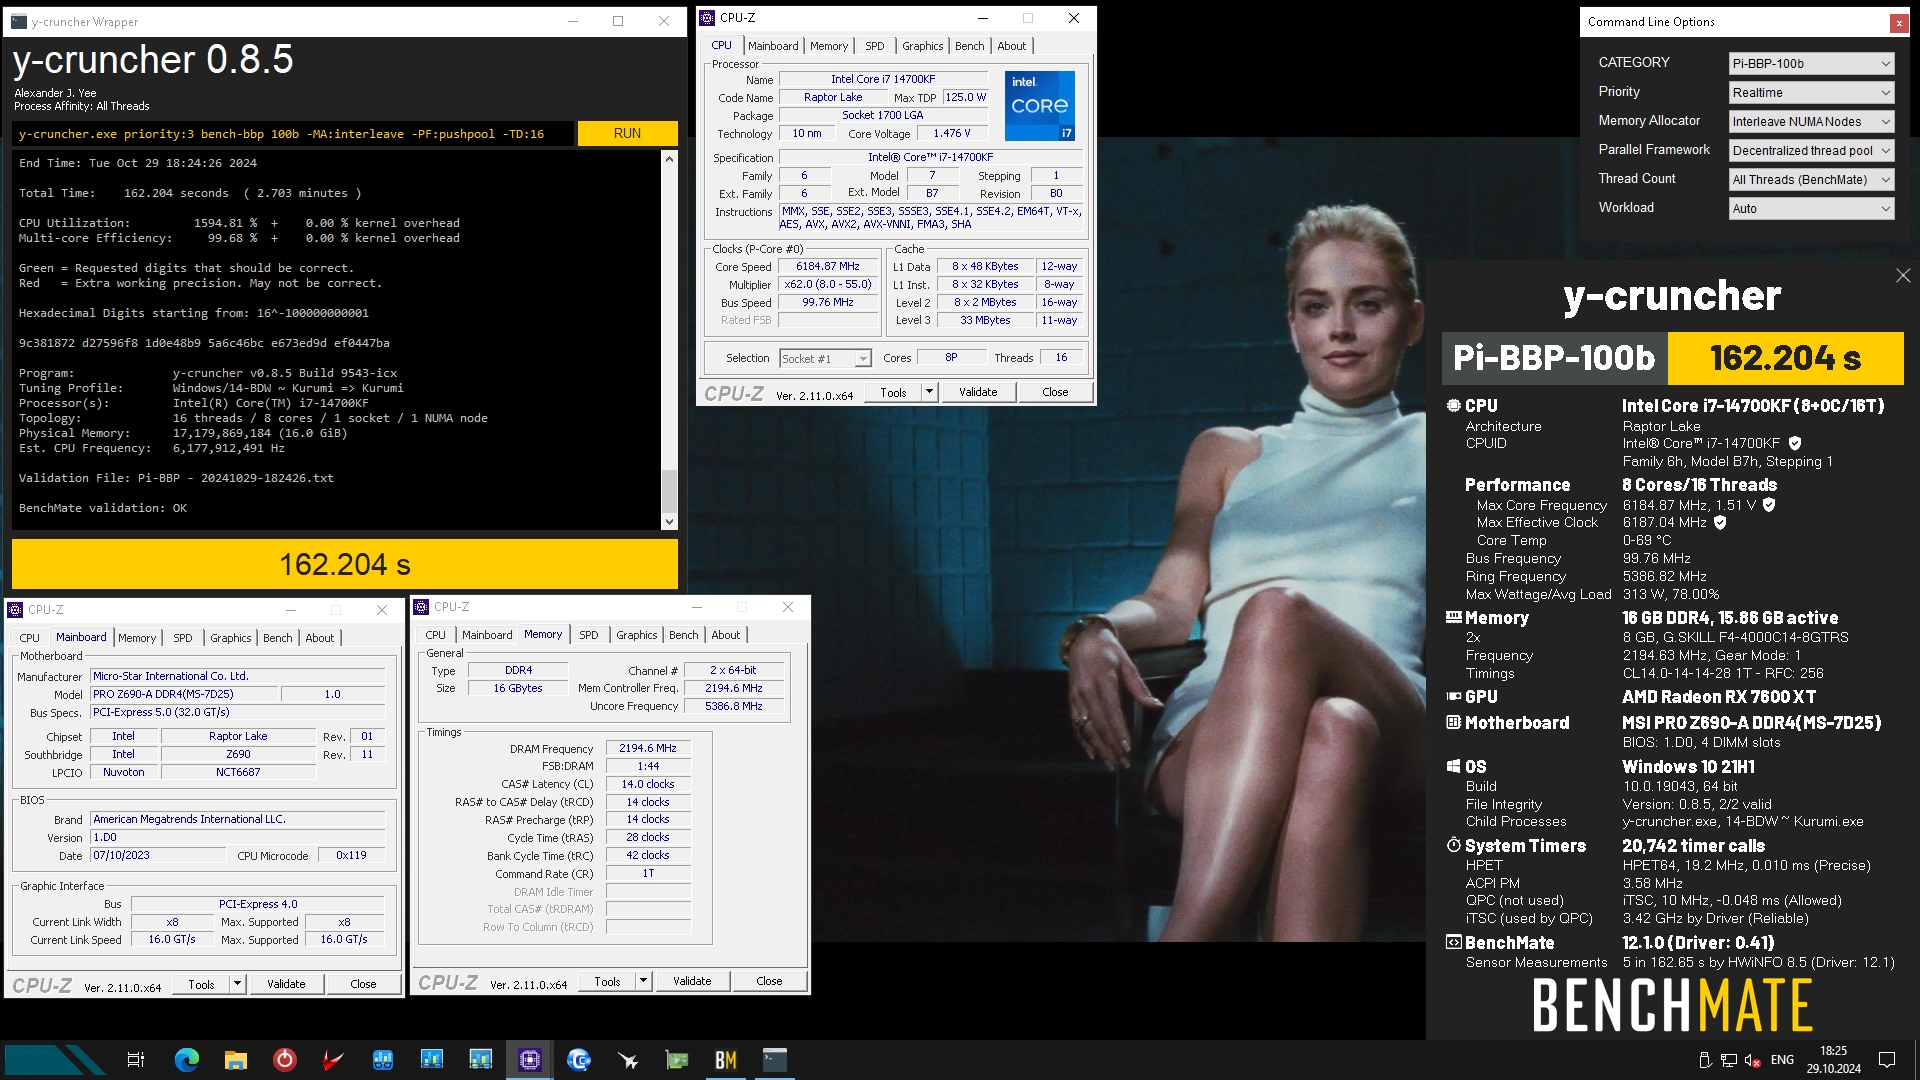Viewport: 1920px width, 1080px height.
Task: Expand the Memory Allocator dropdown
Action: (x=1811, y=122)
